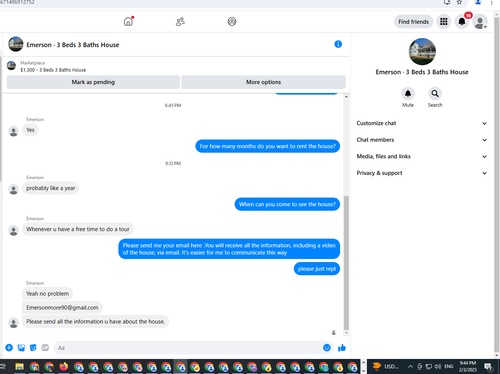Image resolution: width=500 pixels, height=374 pixels.
Task: Click the chat header title Emerson 3 Beds
Action: pyautogui.click(x=73, y=45)
